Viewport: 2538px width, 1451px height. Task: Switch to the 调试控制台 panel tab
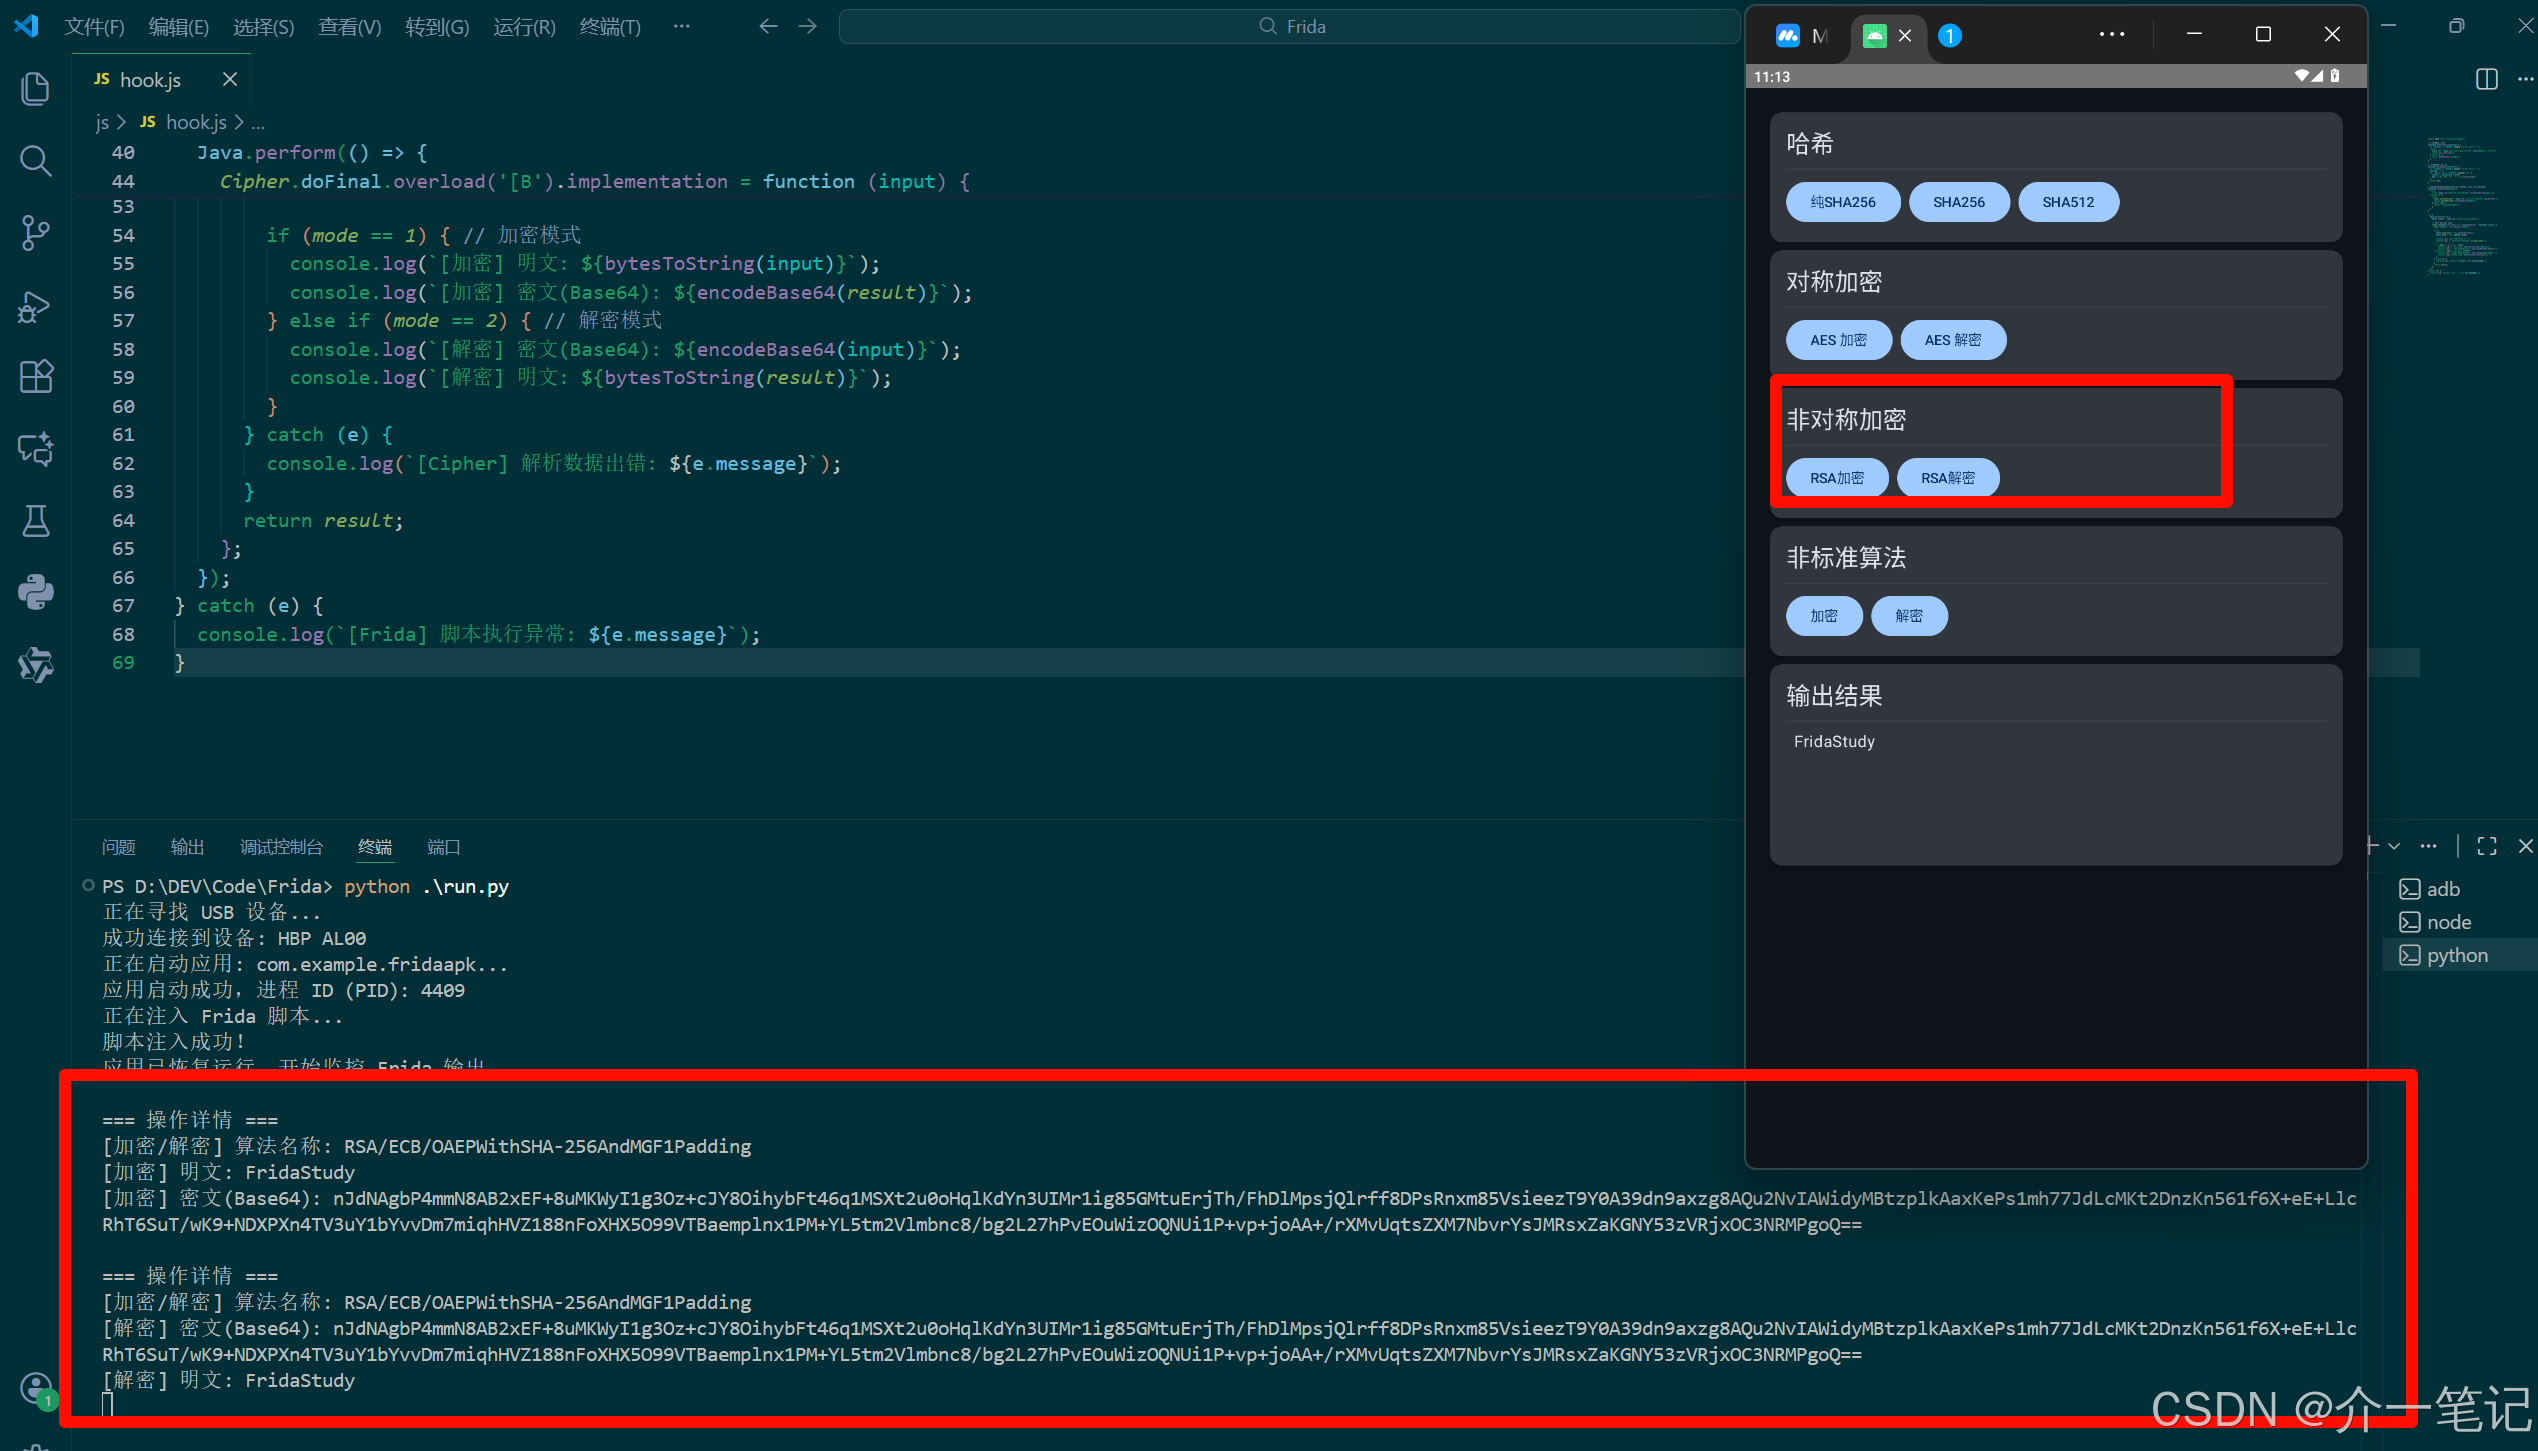[x=281, y=847]
